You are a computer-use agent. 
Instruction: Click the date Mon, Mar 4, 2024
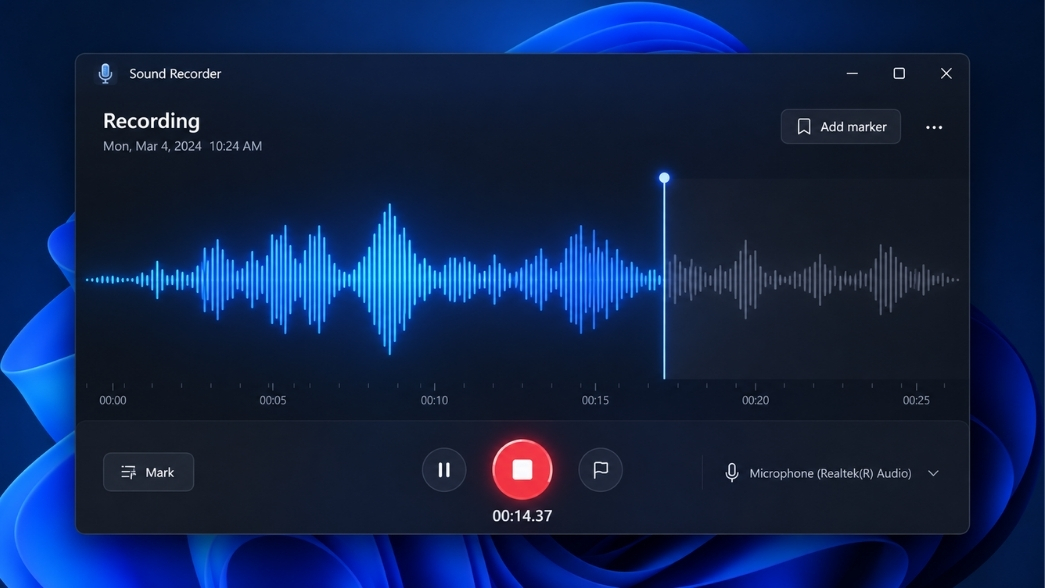[152, 146]
